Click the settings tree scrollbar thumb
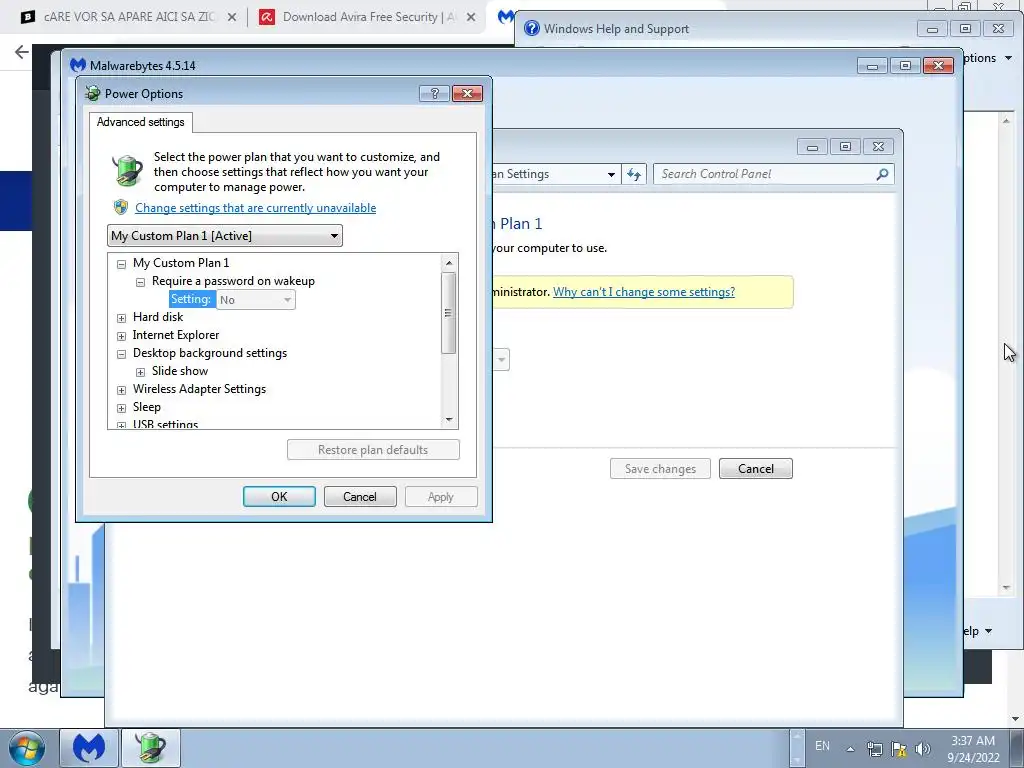The image size is (1024, 768). click(x=448, y=313)
